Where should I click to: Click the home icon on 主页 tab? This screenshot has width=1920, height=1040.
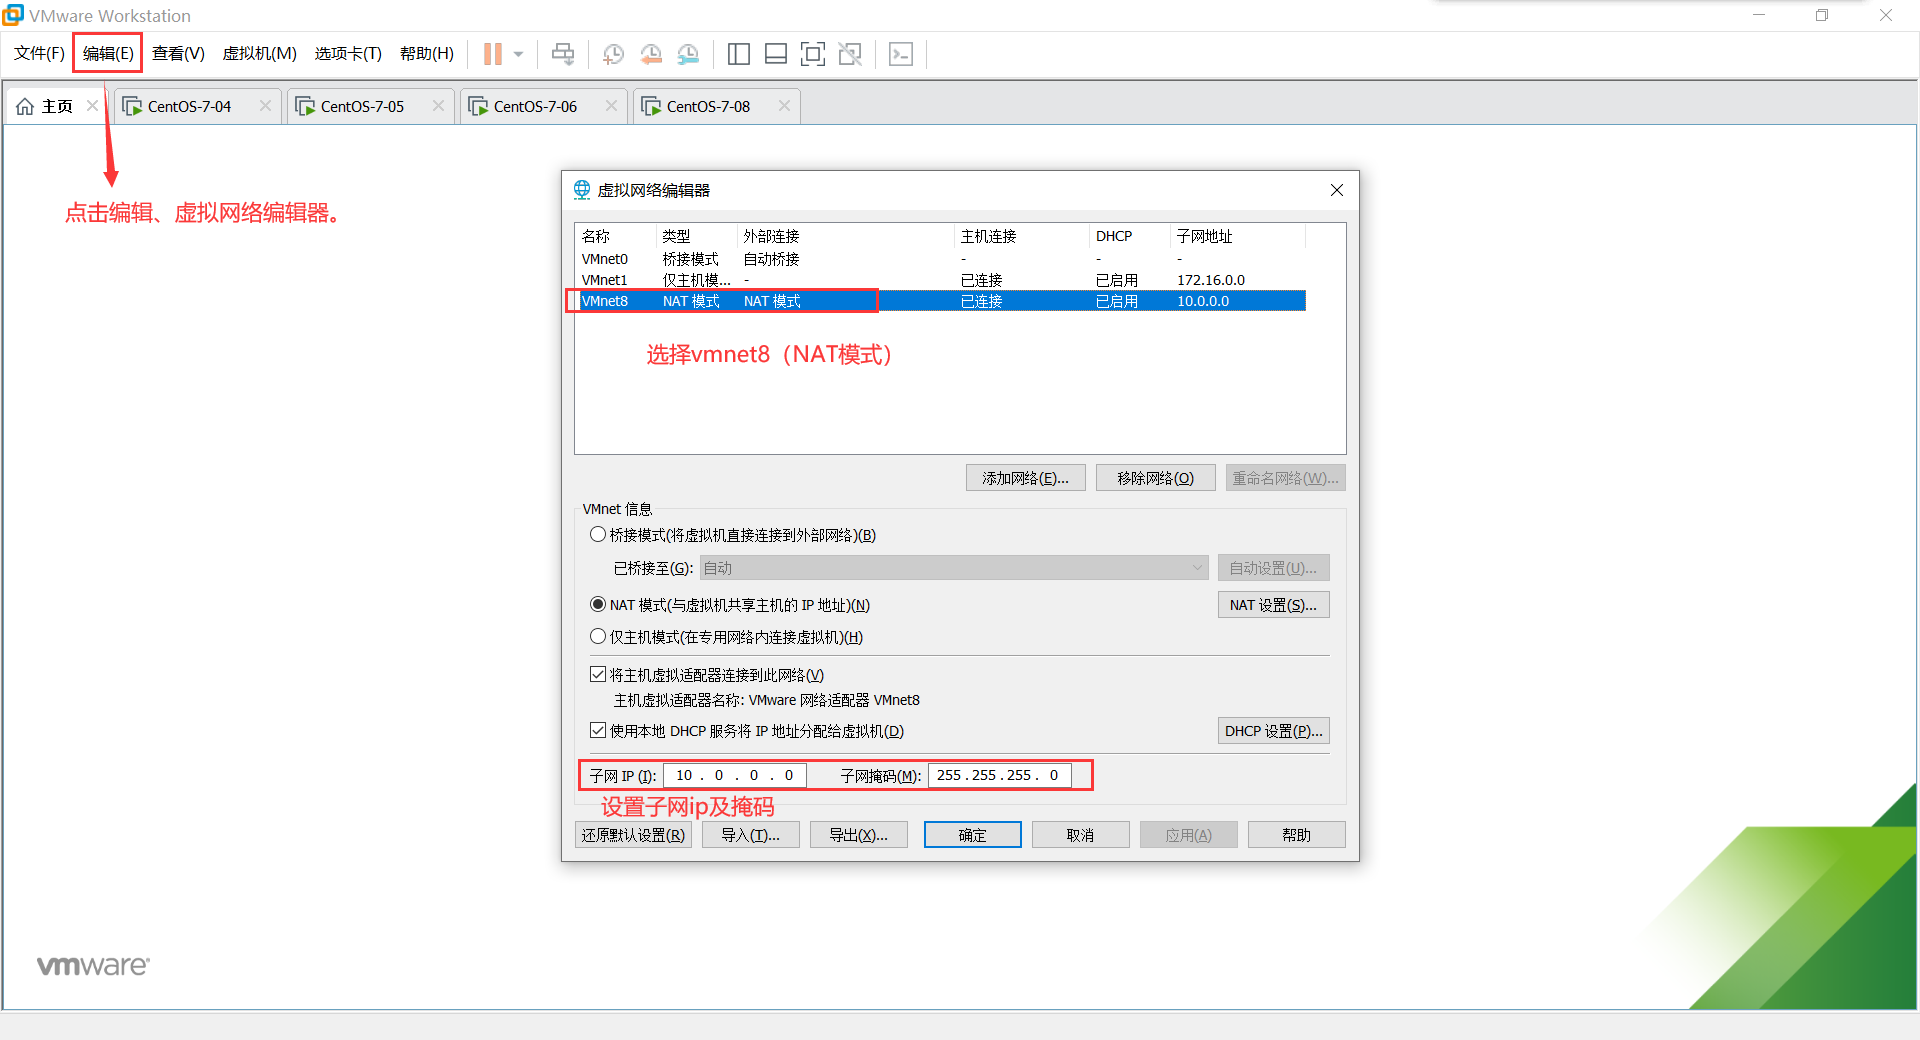click(25, 106)
